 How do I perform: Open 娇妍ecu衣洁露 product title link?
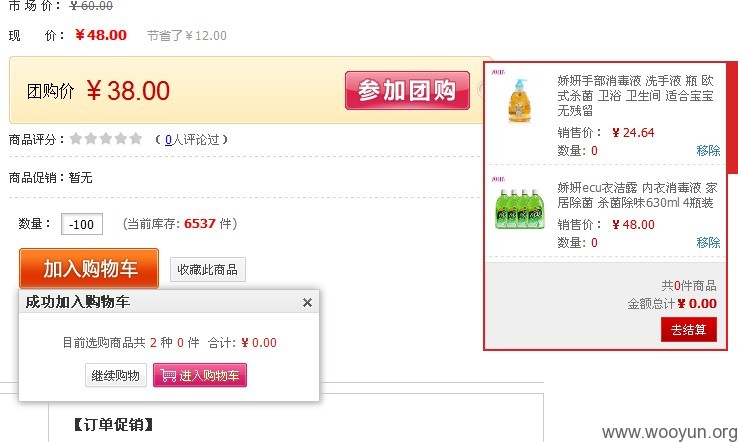coord(637,195)
